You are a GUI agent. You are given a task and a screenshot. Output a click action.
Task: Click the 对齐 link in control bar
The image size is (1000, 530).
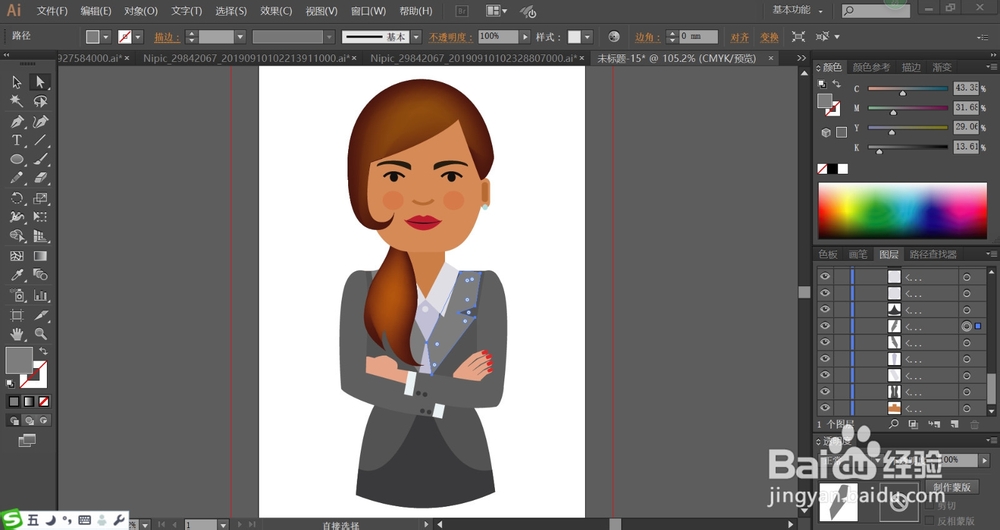click(x=740, y=37)
